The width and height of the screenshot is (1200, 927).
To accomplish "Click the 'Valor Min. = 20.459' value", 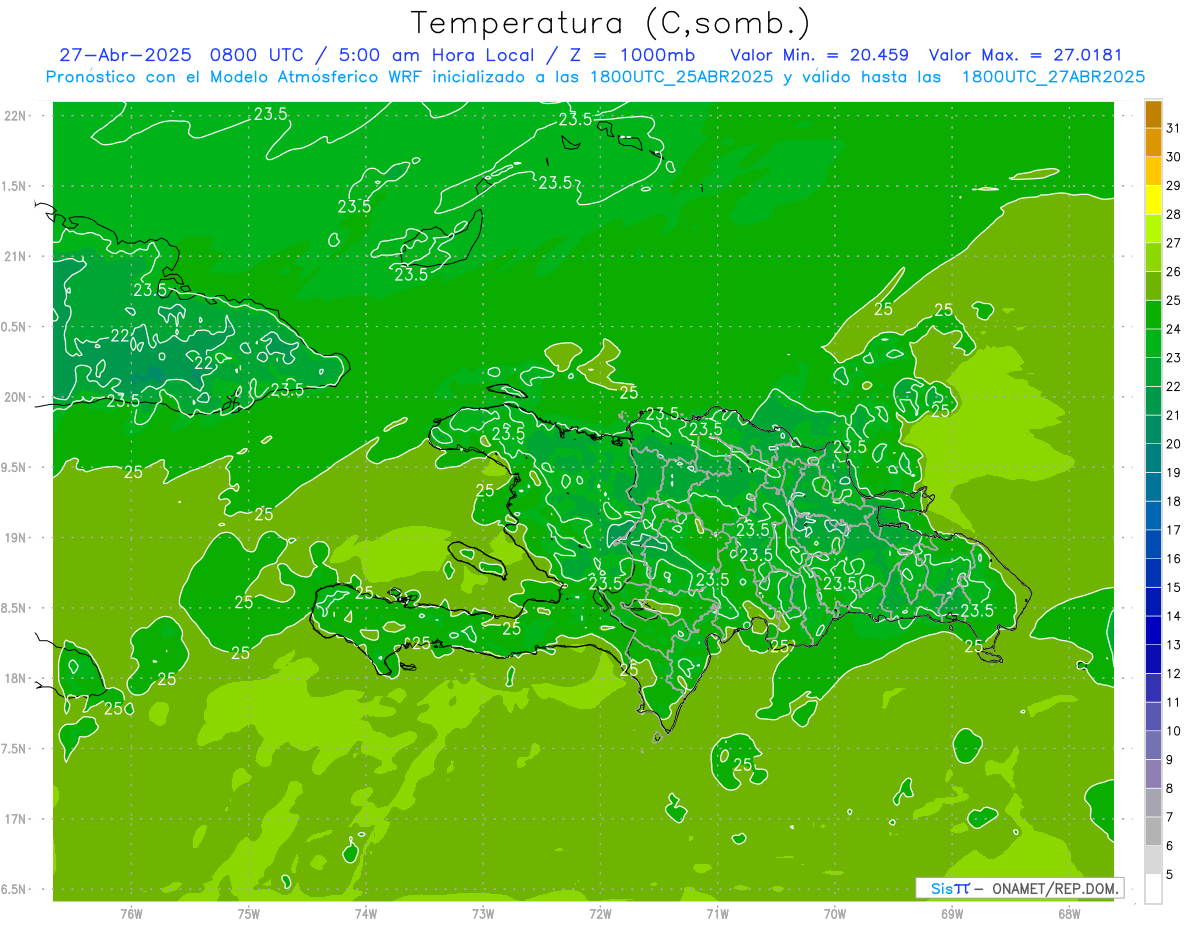I will pyautogui.click(x=820, y=55).
